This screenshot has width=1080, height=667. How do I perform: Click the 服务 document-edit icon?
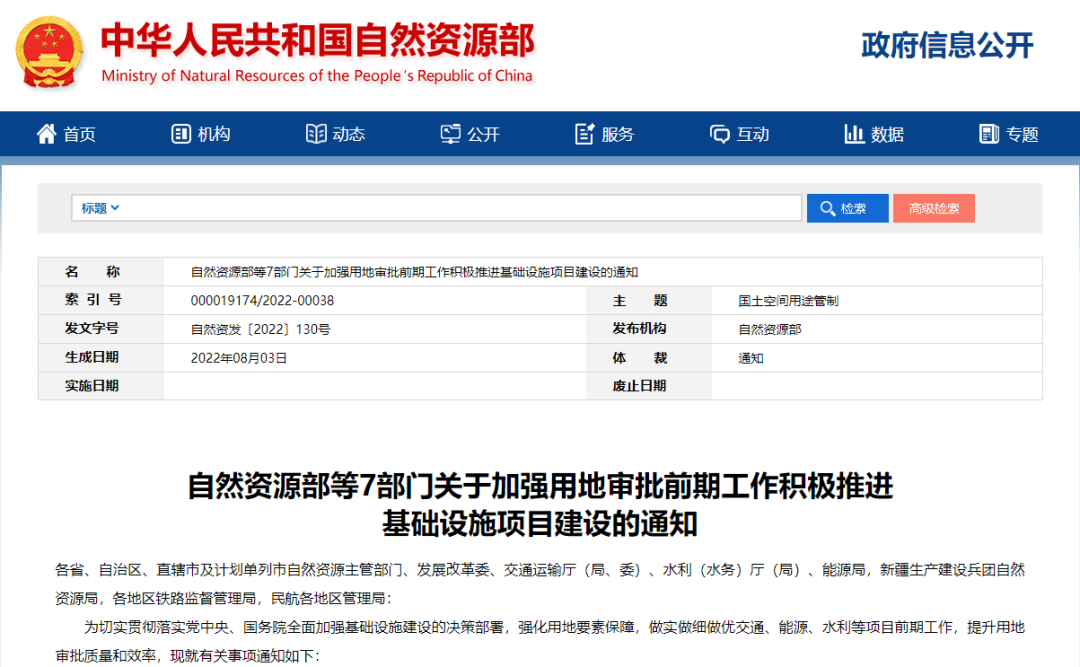pyautogui.click(x=585, y=134)
